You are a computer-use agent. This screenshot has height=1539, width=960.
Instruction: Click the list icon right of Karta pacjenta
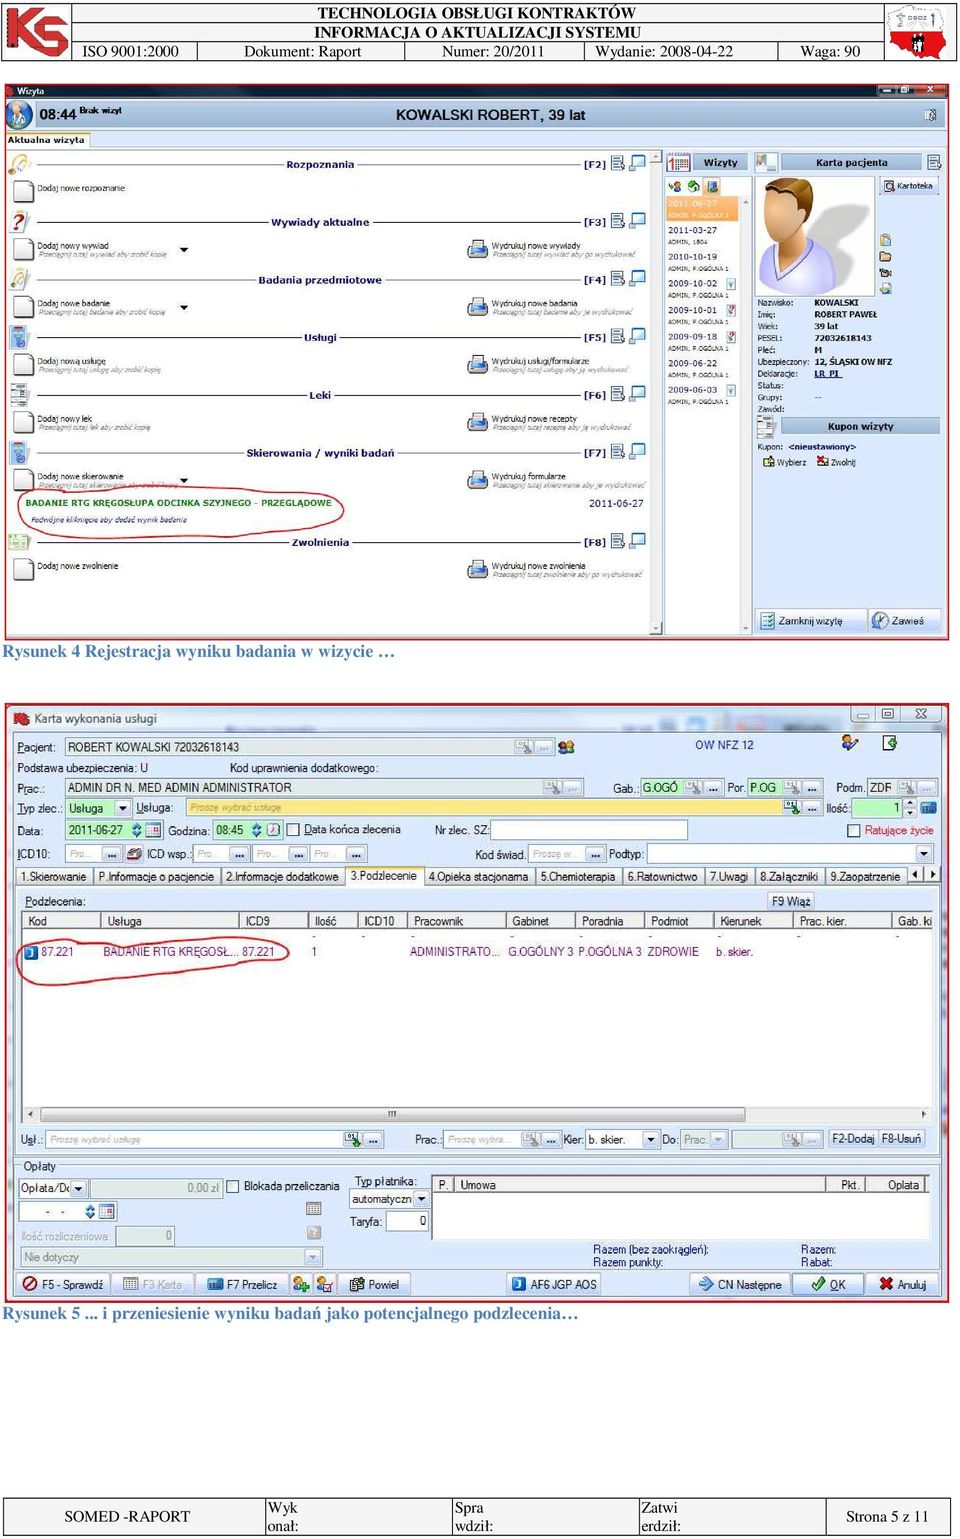point(934,162)
